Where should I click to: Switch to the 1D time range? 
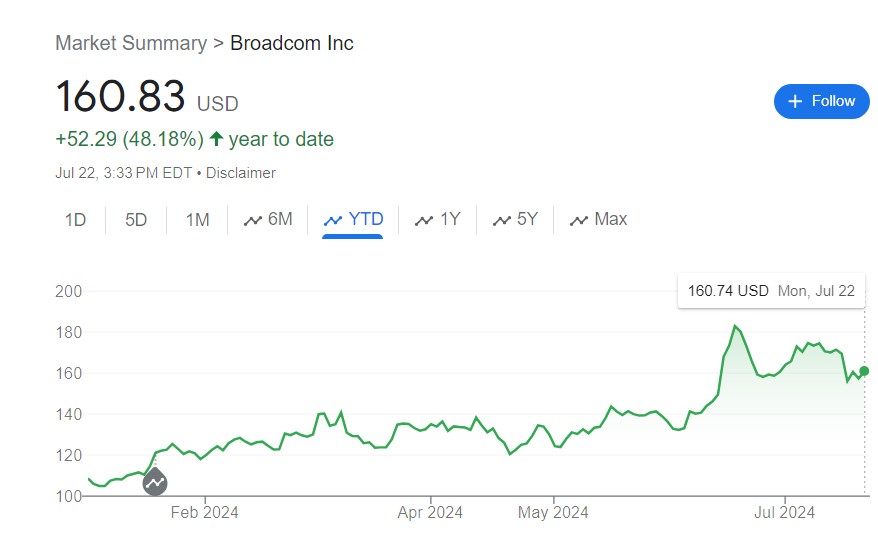(75, 220)
